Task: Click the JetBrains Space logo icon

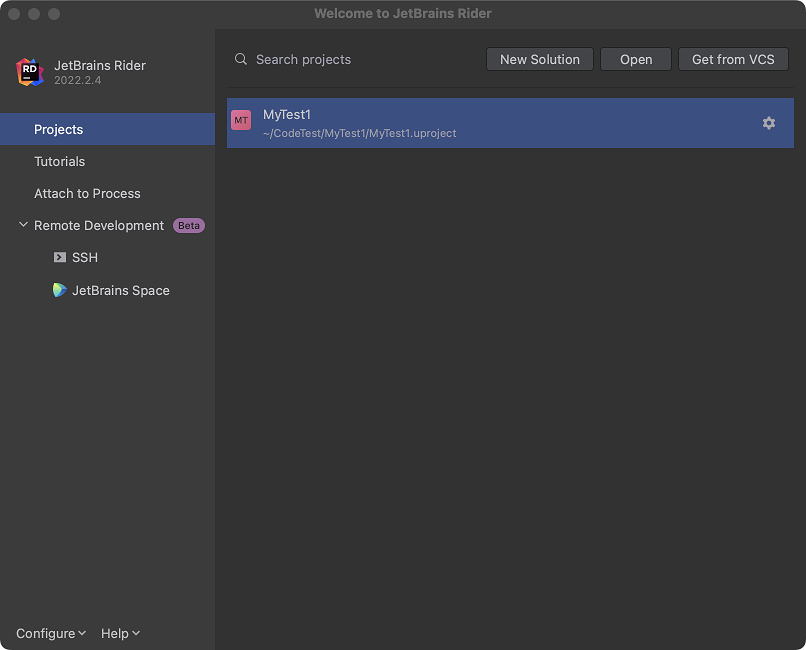Action: (60, 290)
